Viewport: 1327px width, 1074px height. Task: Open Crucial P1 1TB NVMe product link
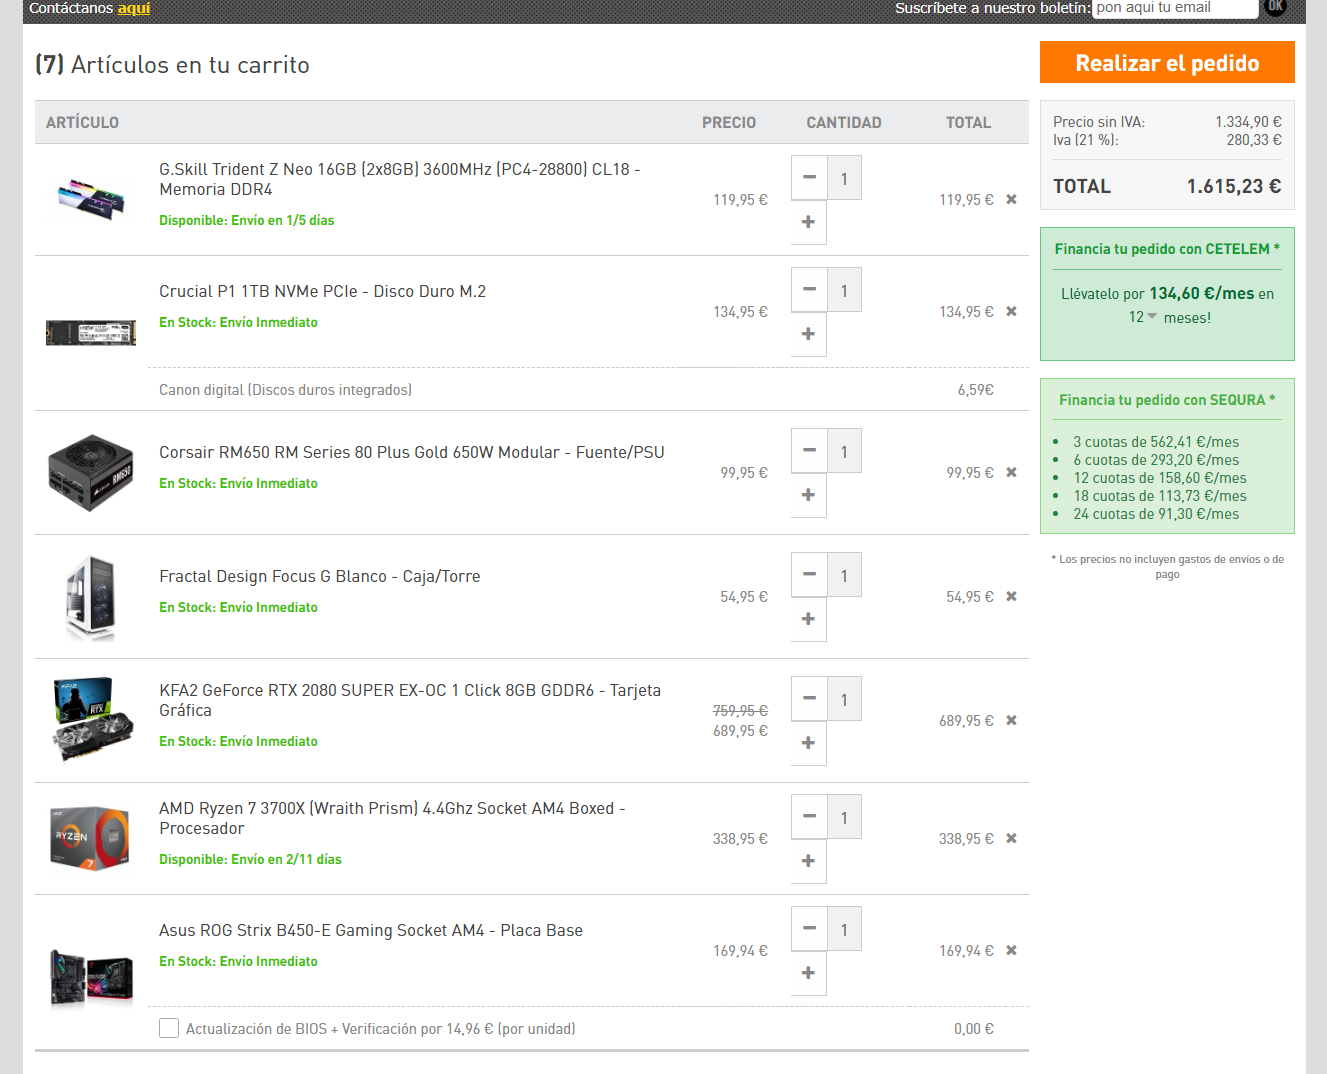(322, 291)
